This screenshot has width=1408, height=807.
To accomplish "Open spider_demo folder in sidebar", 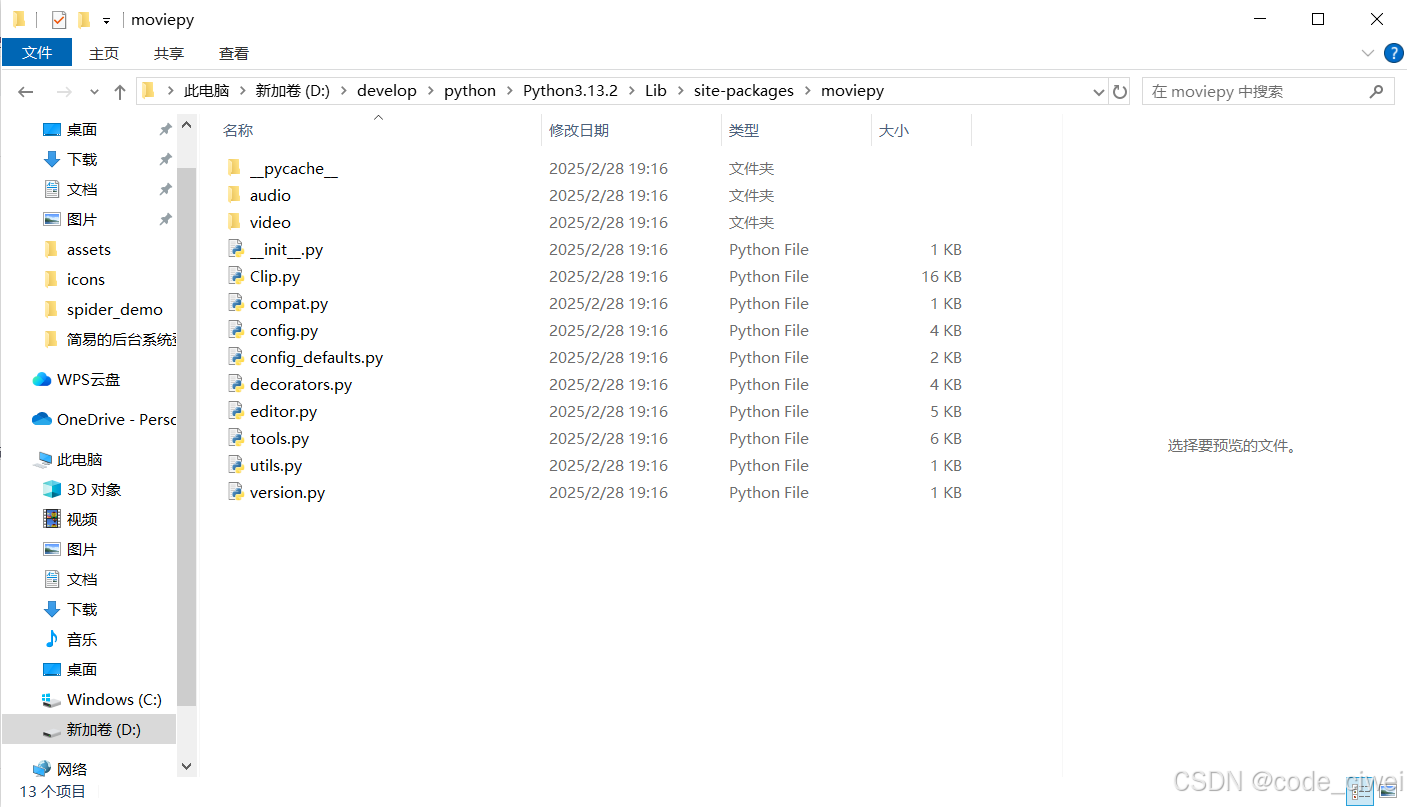I will click(x=103, y=309).
